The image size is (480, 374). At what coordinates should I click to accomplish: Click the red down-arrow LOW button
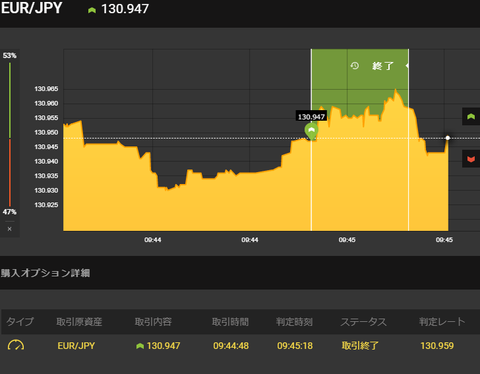coord(471,159)
